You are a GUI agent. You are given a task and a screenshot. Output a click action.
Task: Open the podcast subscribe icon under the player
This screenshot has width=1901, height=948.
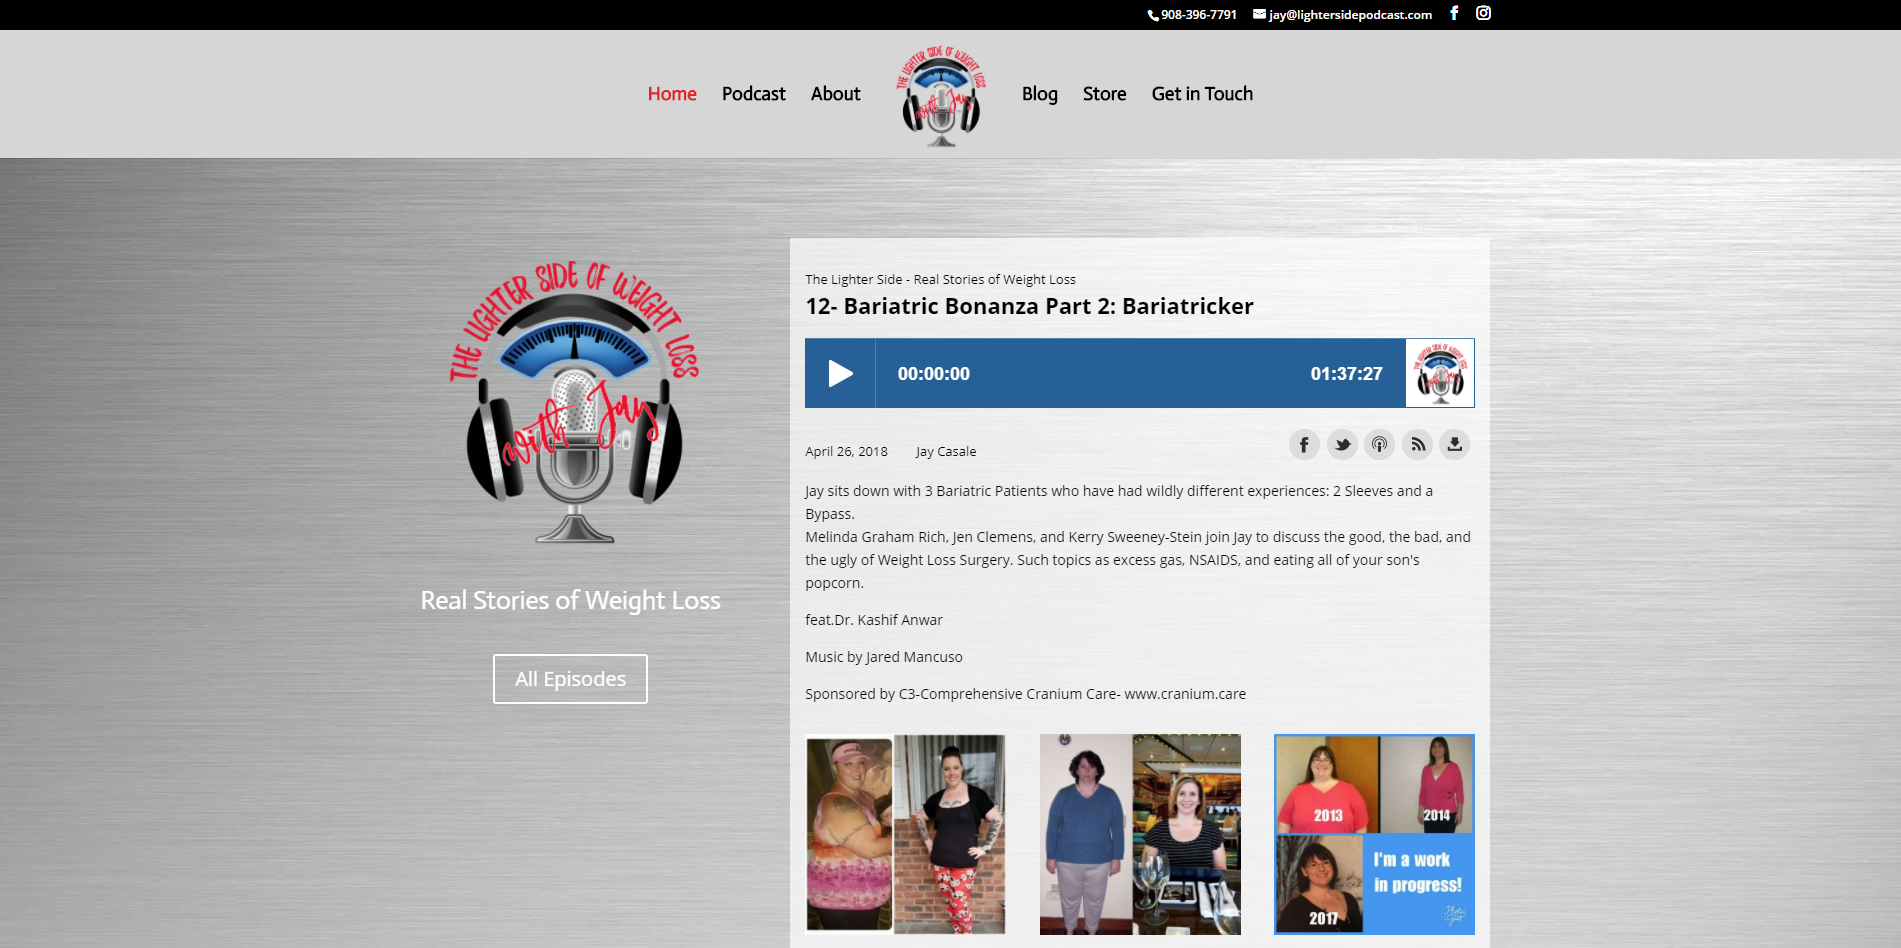coord(1379,444)
